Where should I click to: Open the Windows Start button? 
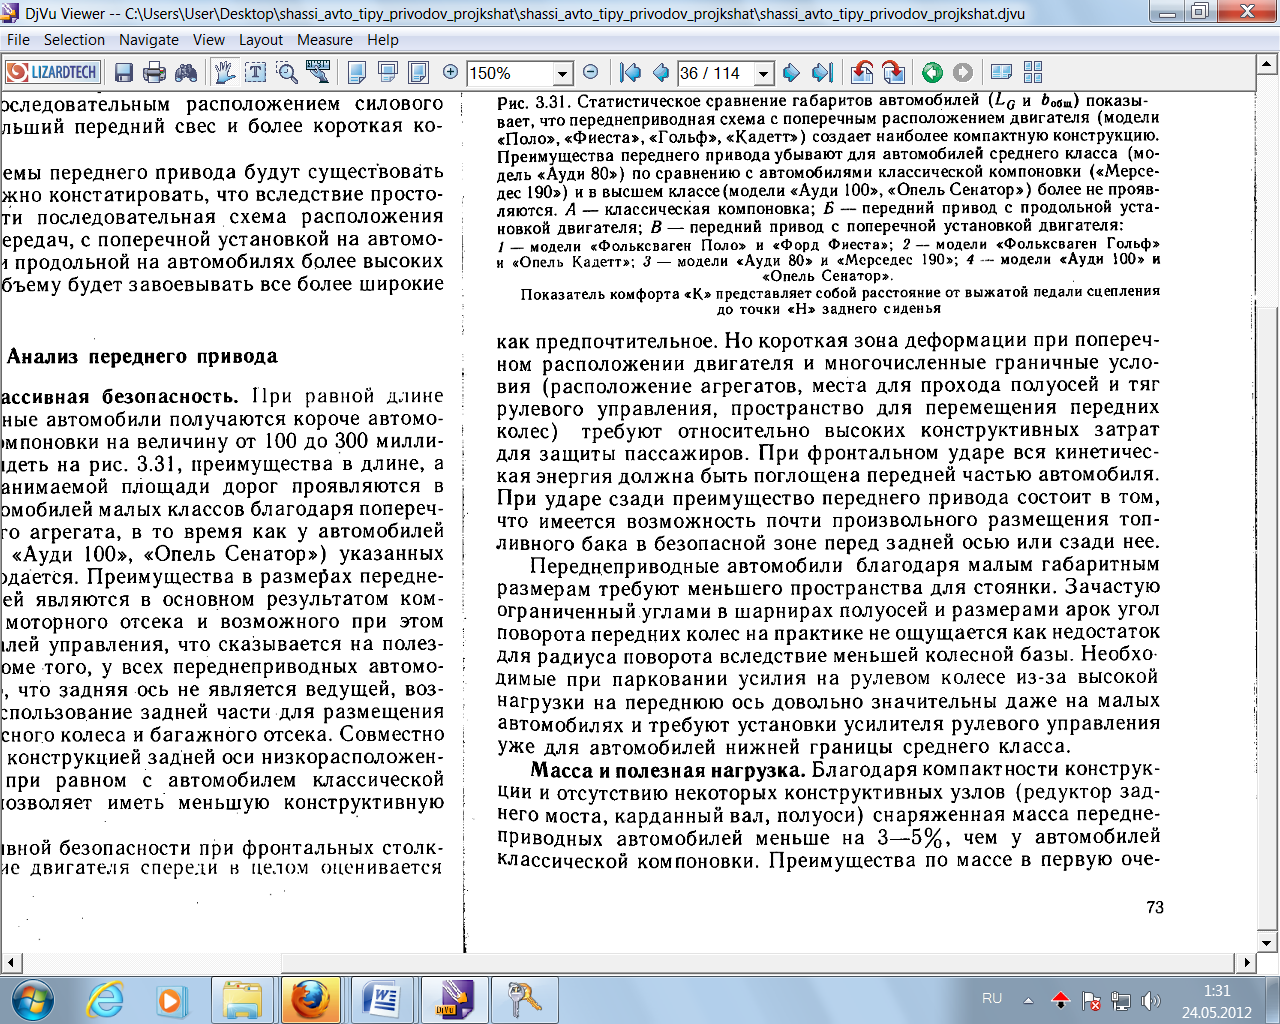point(32,999)
